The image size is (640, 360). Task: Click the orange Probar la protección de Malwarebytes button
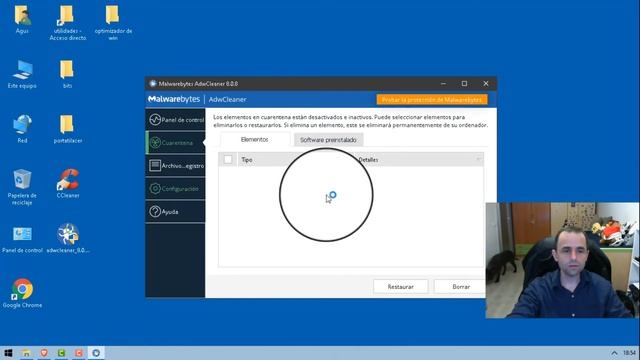click(x=432, y=100)
